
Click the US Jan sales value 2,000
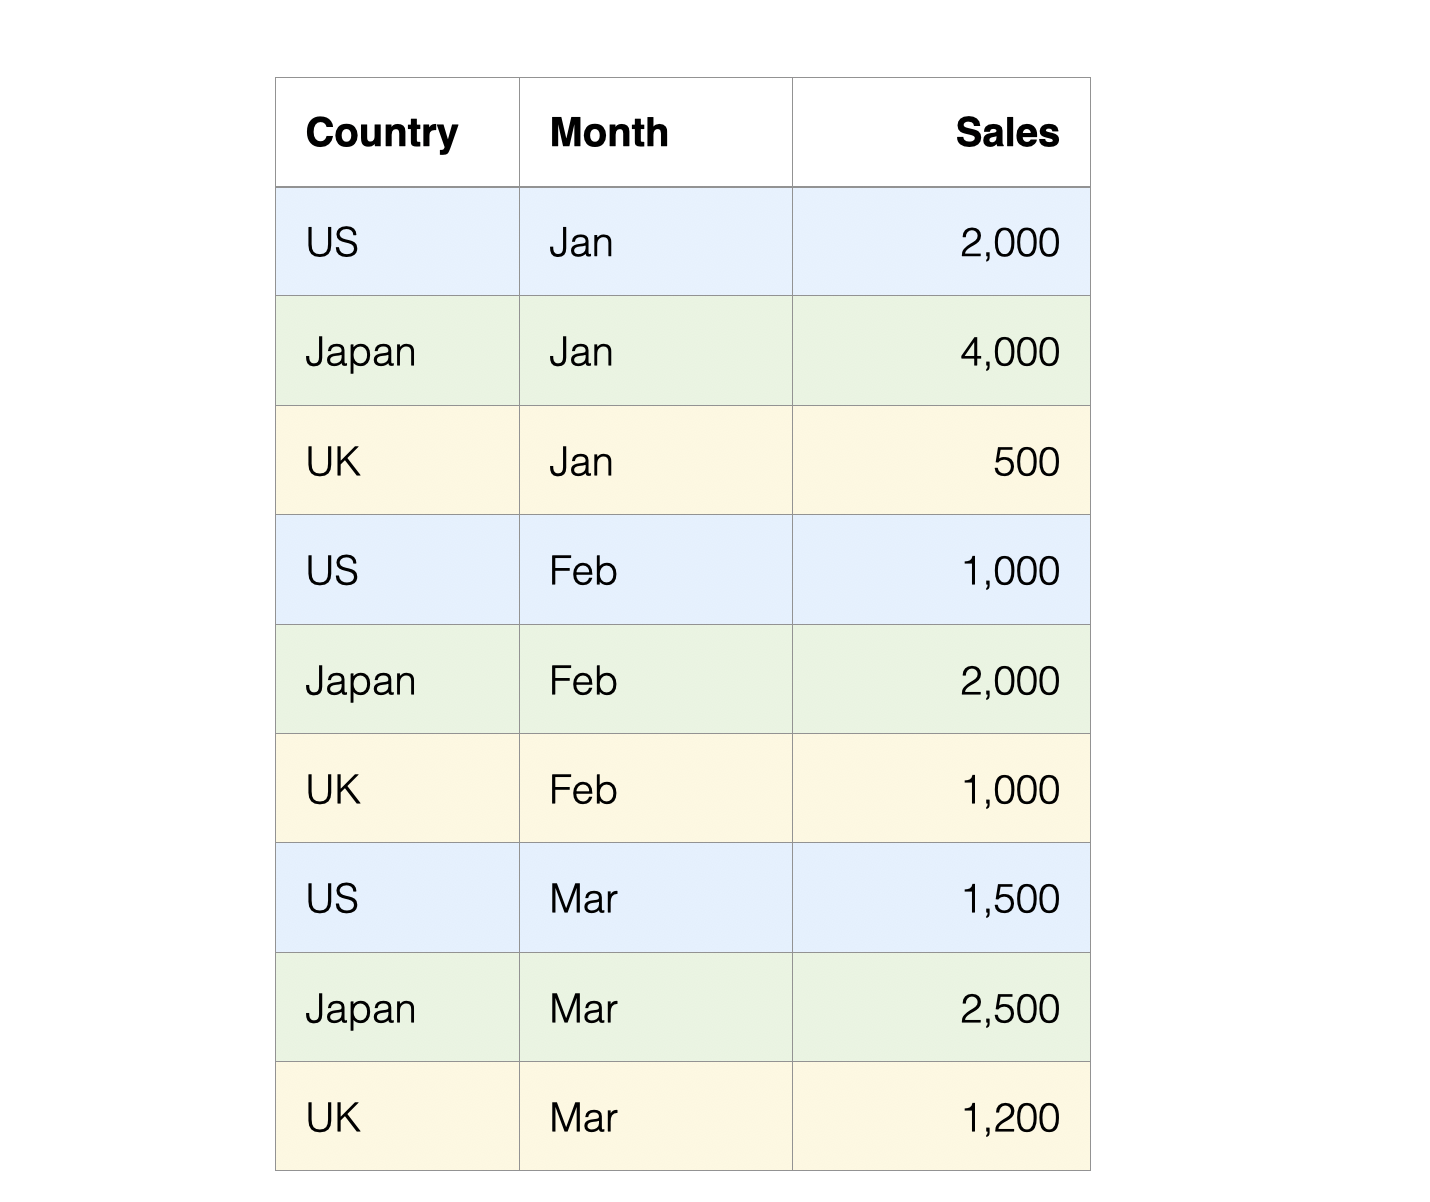[x=941, y=242]
